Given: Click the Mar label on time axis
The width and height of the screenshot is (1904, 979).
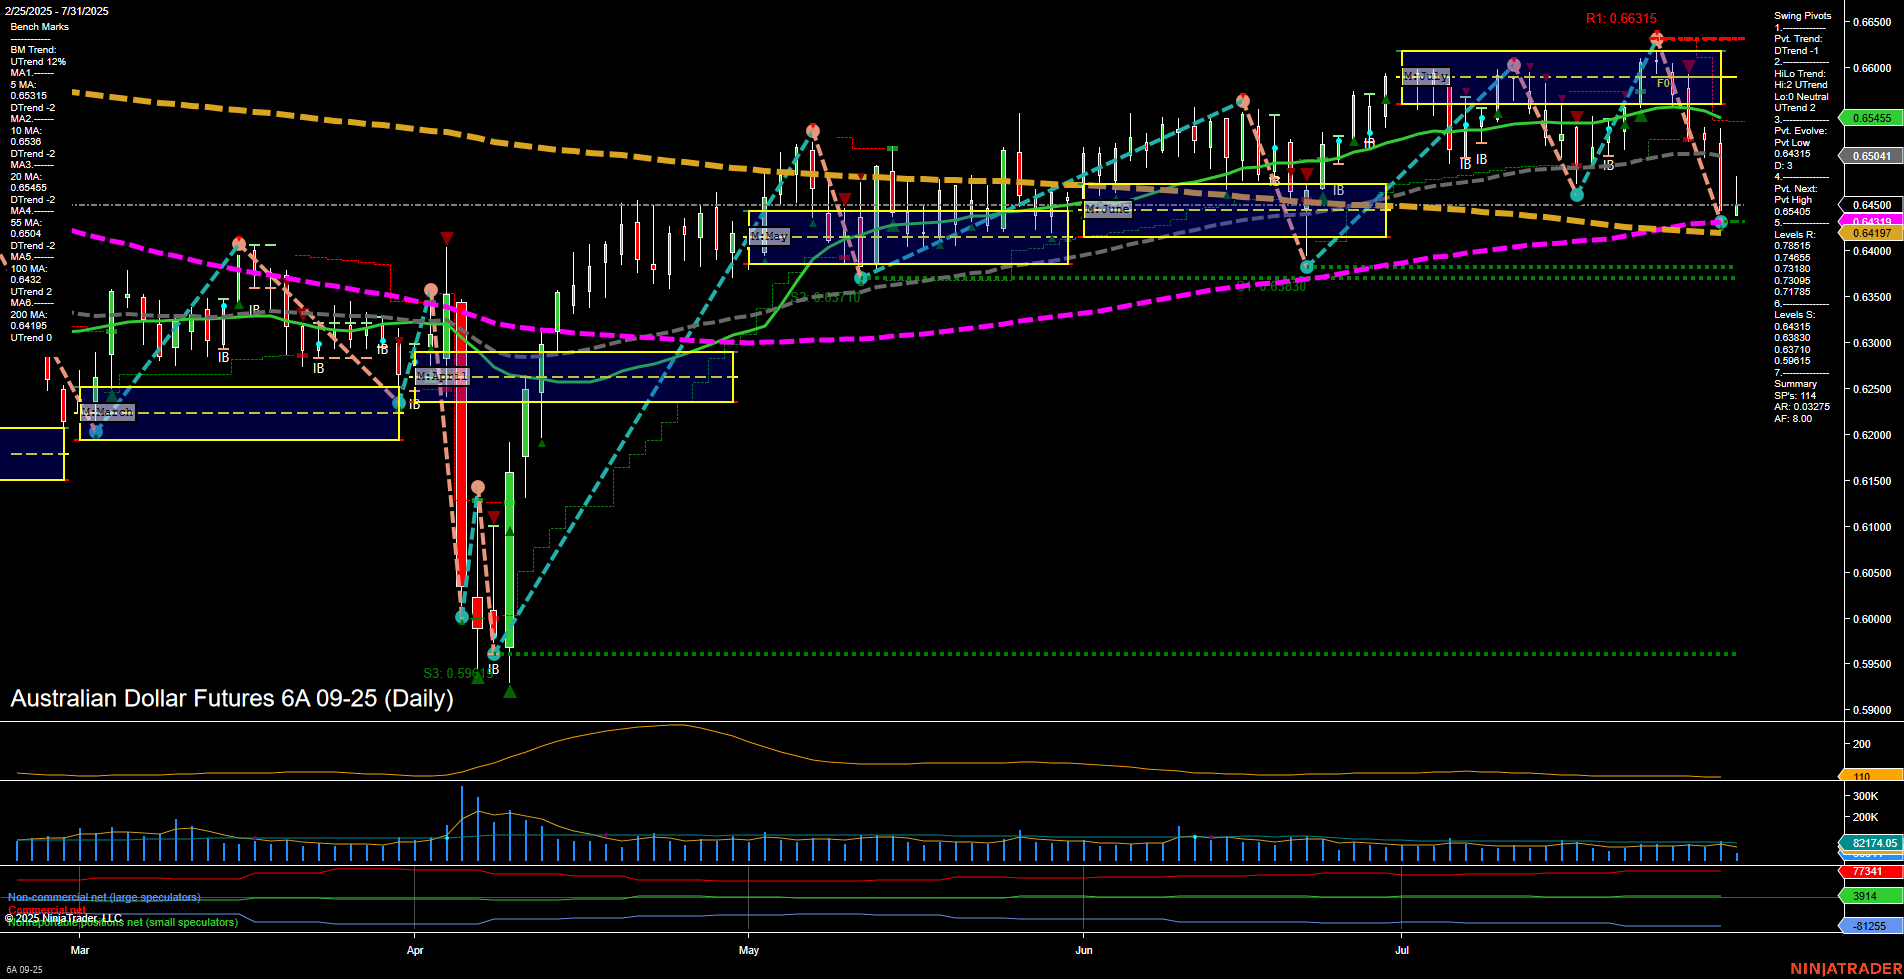Looking at the screenshot, I should click(x=80, y=950).
